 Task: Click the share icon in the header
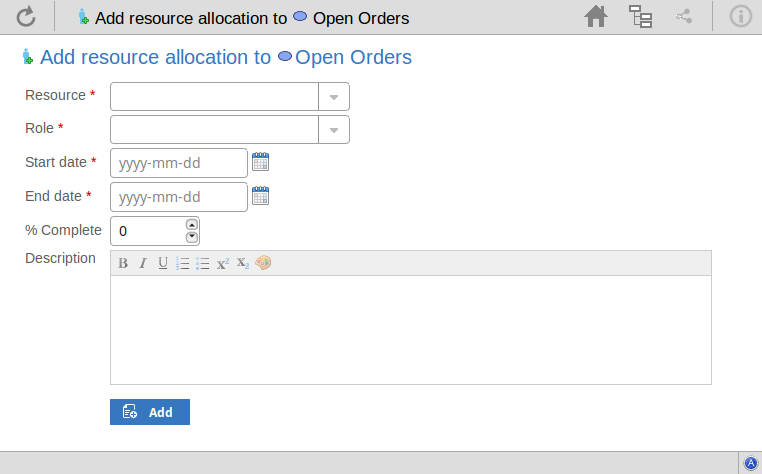pos(684,16)
